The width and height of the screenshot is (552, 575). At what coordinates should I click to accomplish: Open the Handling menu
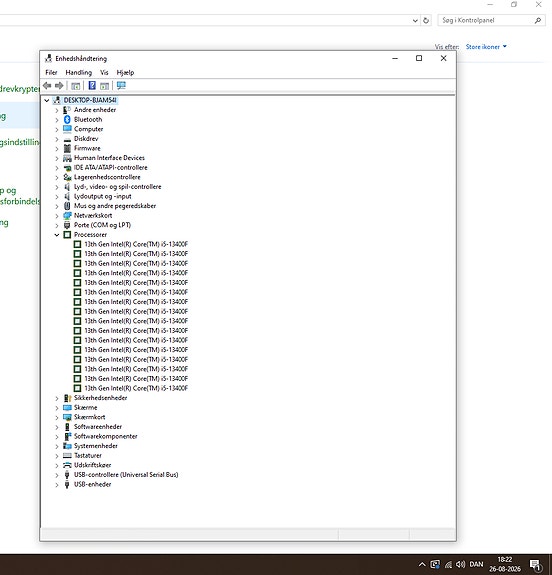(78, 73)
